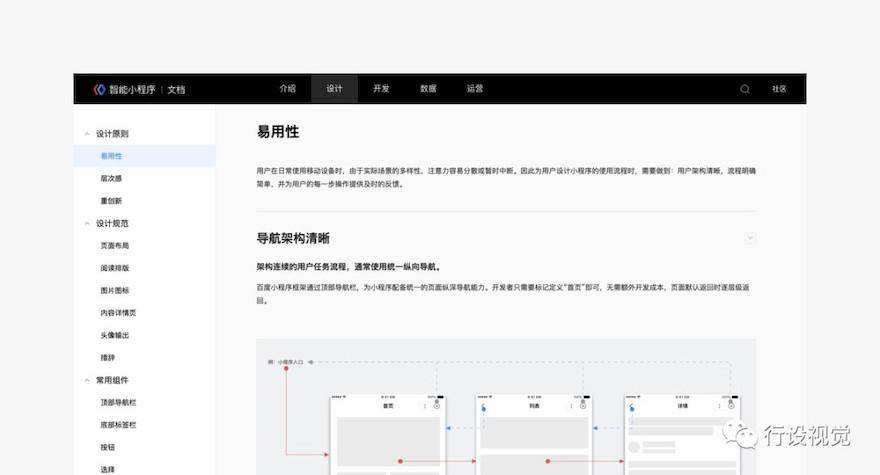Switch to the 开发 tab
880x475 pixels.
381,89
